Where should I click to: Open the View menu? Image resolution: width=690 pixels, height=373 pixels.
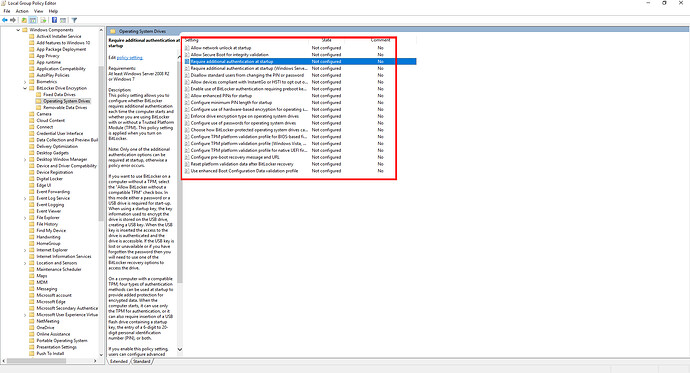coord(39,11)
